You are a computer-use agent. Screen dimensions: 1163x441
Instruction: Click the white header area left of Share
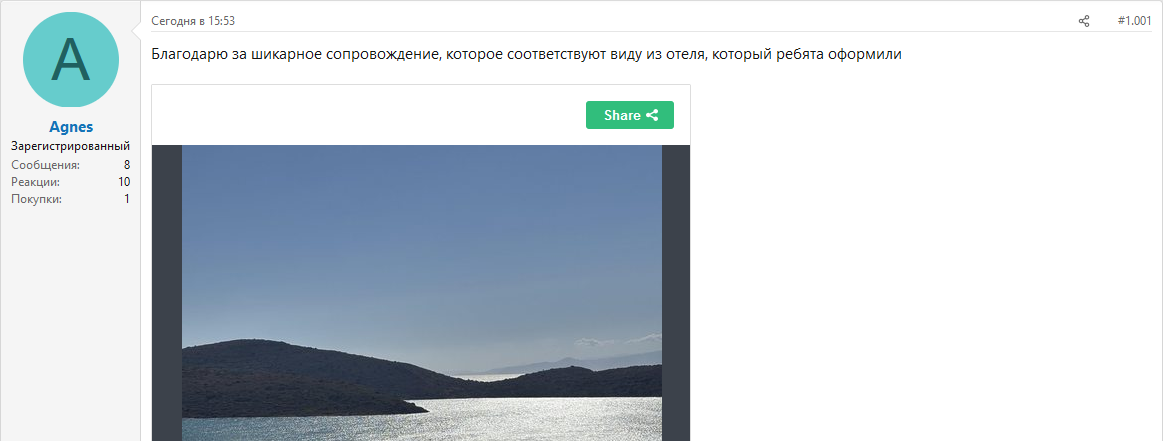[x=369, y=115]
